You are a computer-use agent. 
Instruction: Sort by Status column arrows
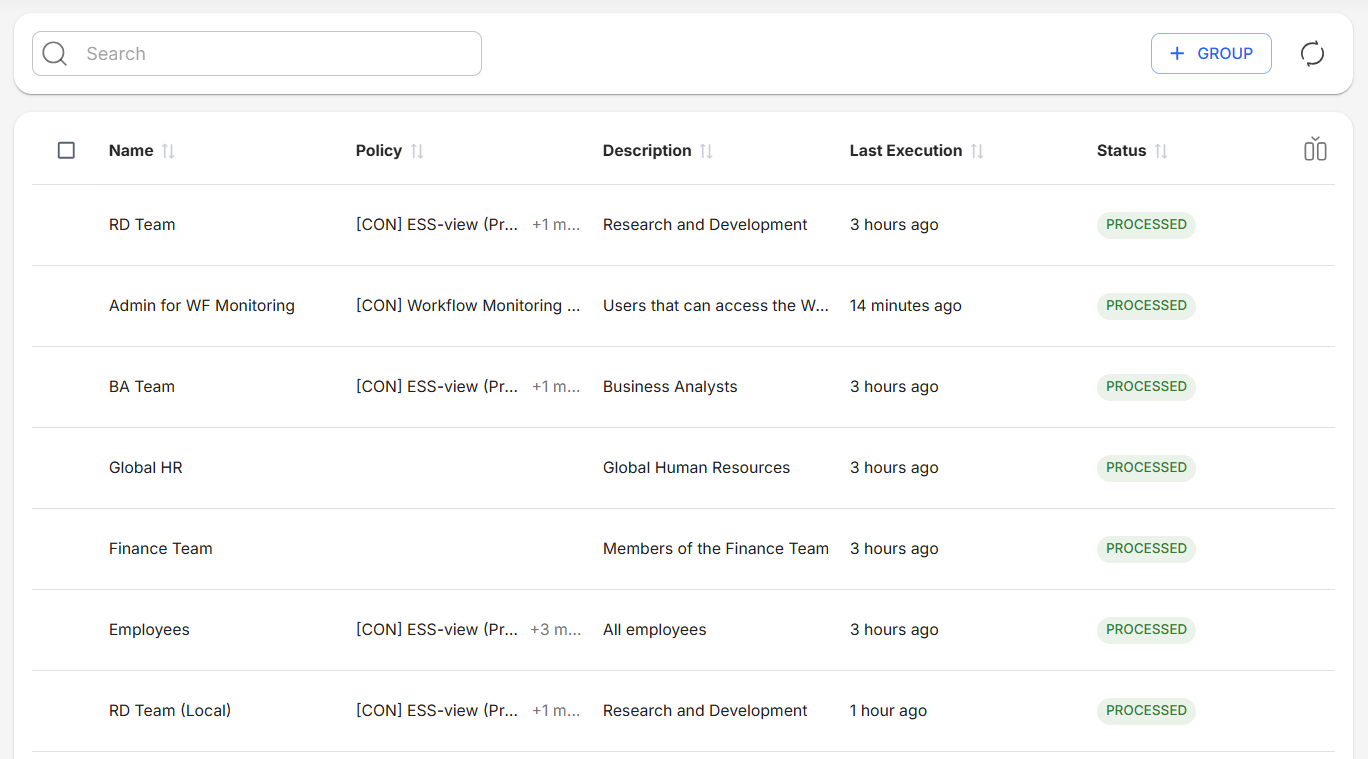coord(1161,151)
